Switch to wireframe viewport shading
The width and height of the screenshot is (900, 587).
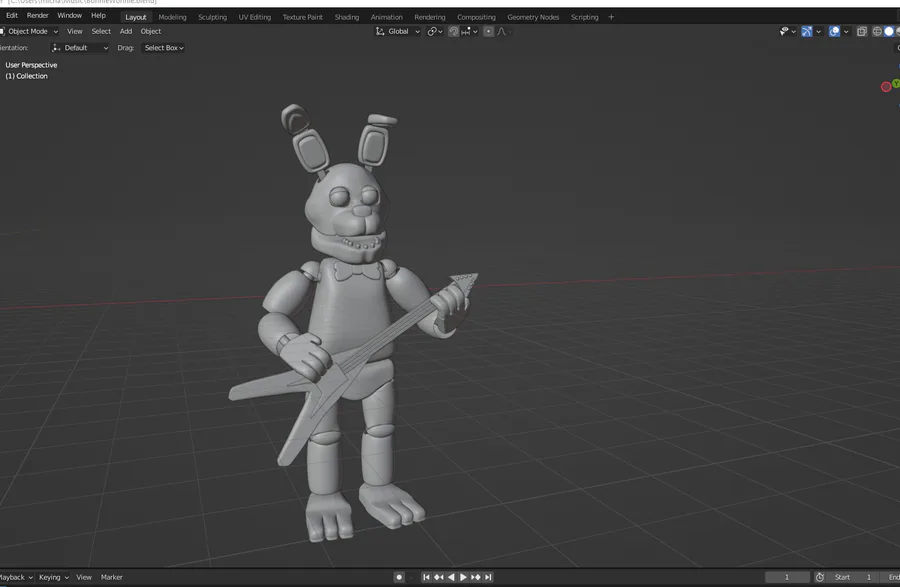877,32
